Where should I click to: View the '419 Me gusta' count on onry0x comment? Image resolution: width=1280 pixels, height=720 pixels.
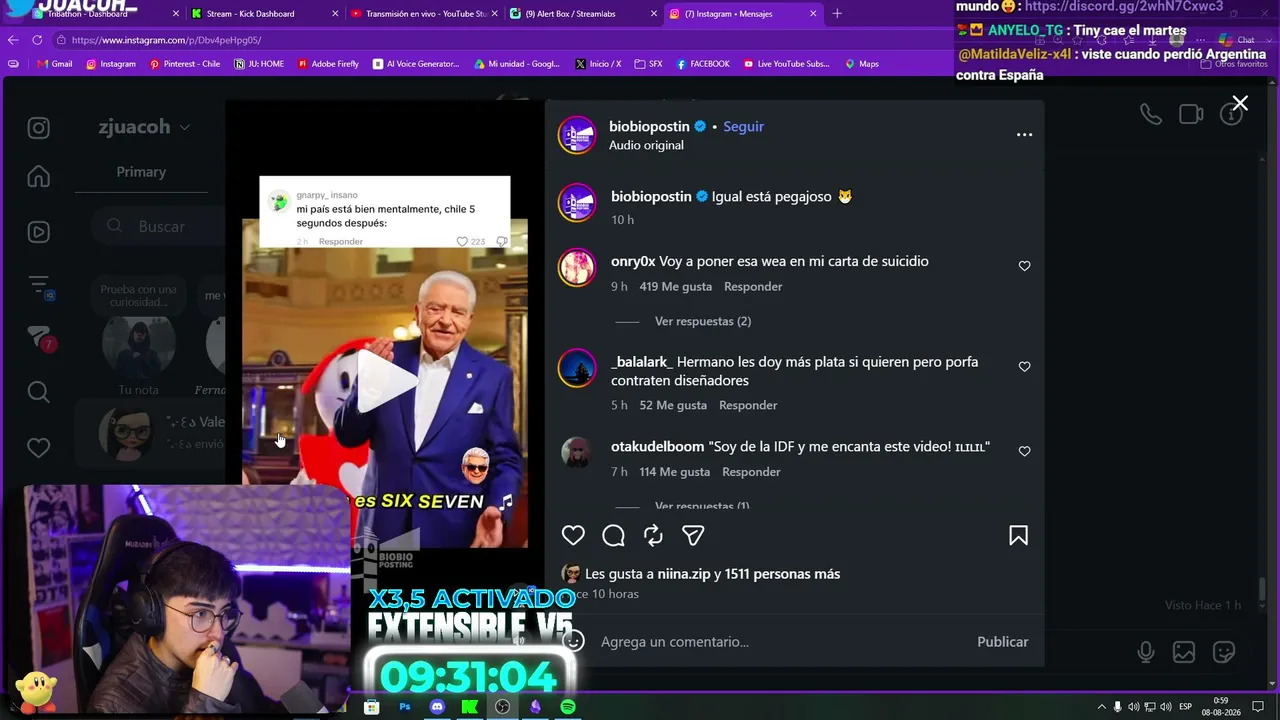pyautogui.click(x=676, y=286)
